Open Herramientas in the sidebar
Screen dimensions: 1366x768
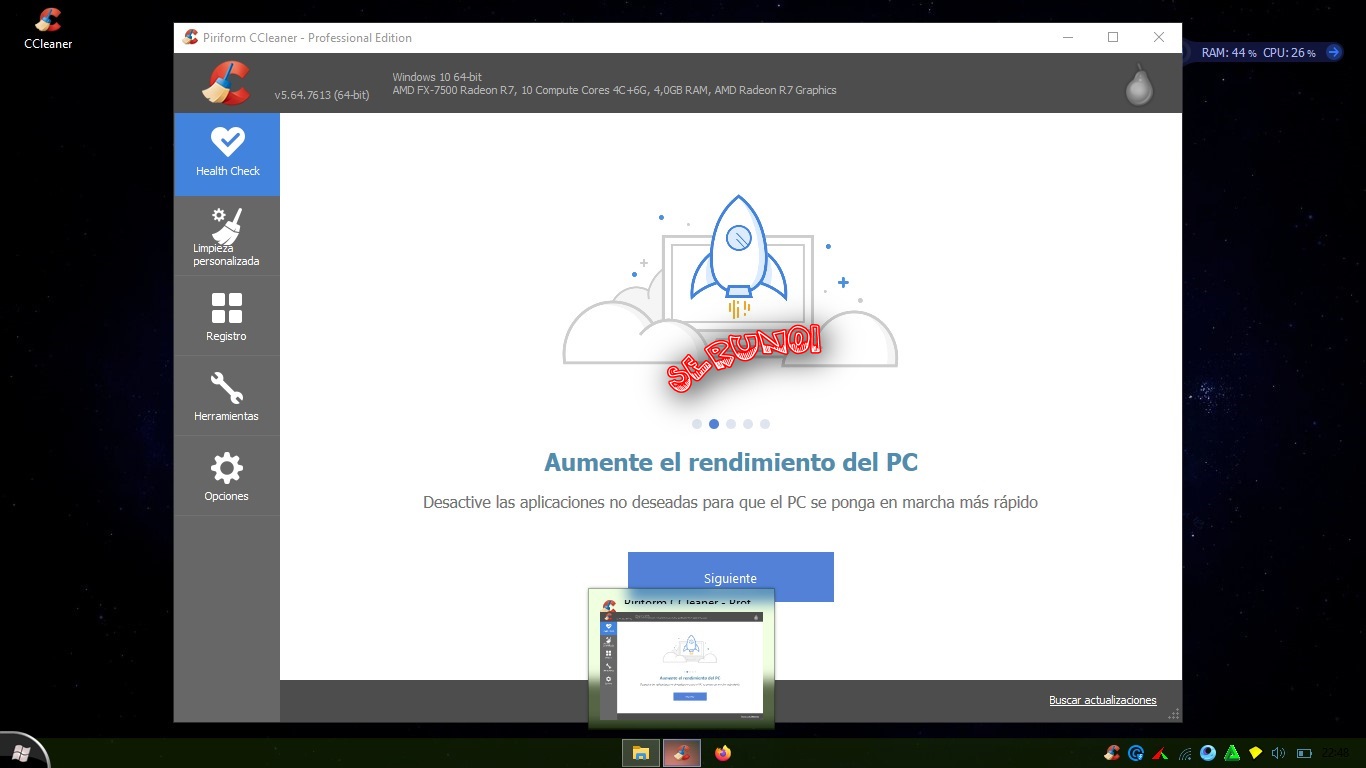coord(227,396)
